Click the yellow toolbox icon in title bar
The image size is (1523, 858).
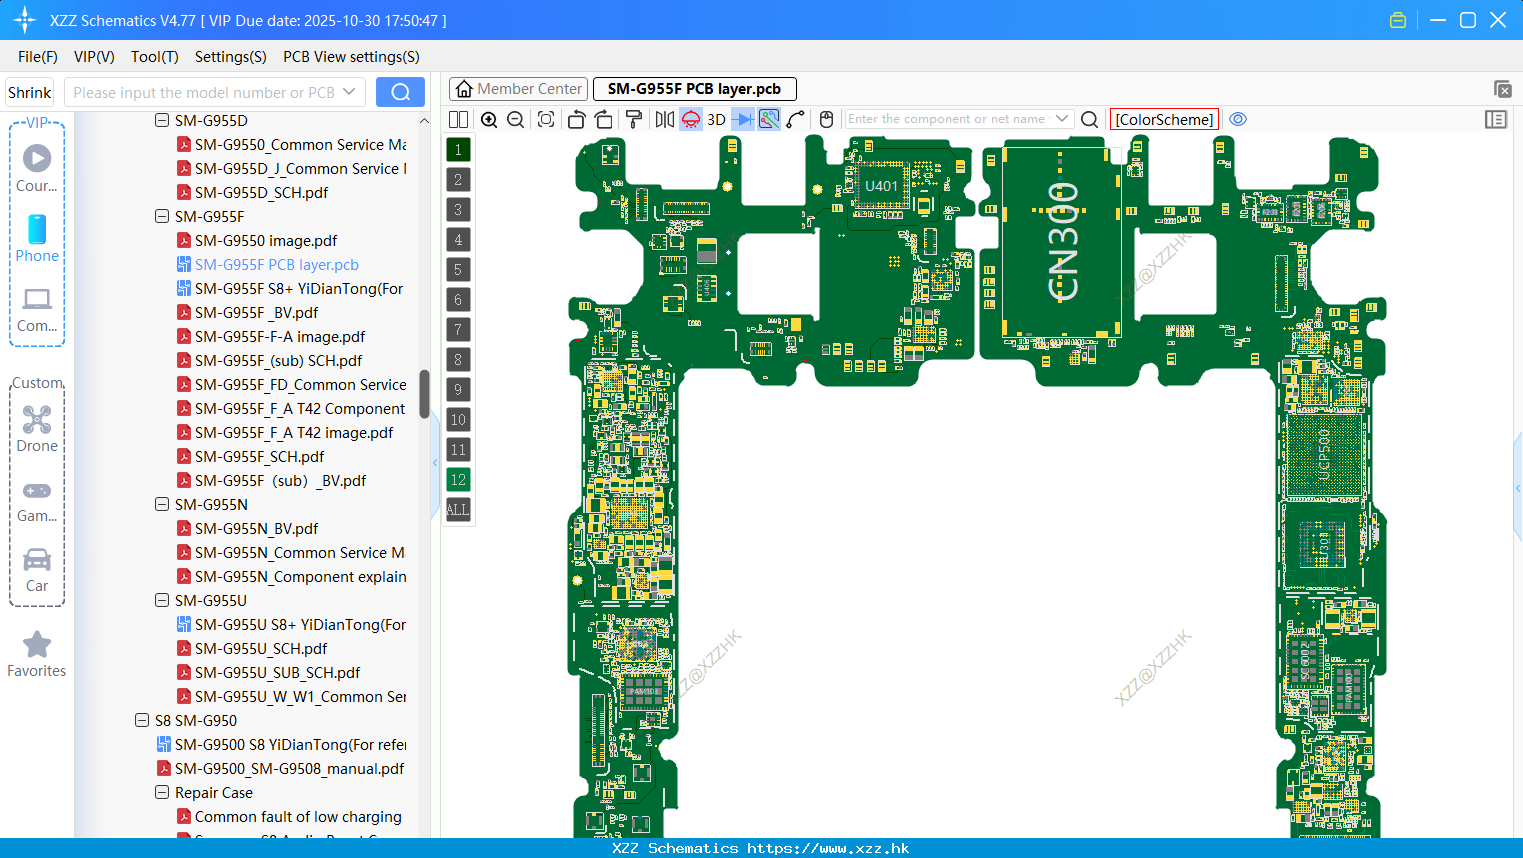click(1398, 20)
